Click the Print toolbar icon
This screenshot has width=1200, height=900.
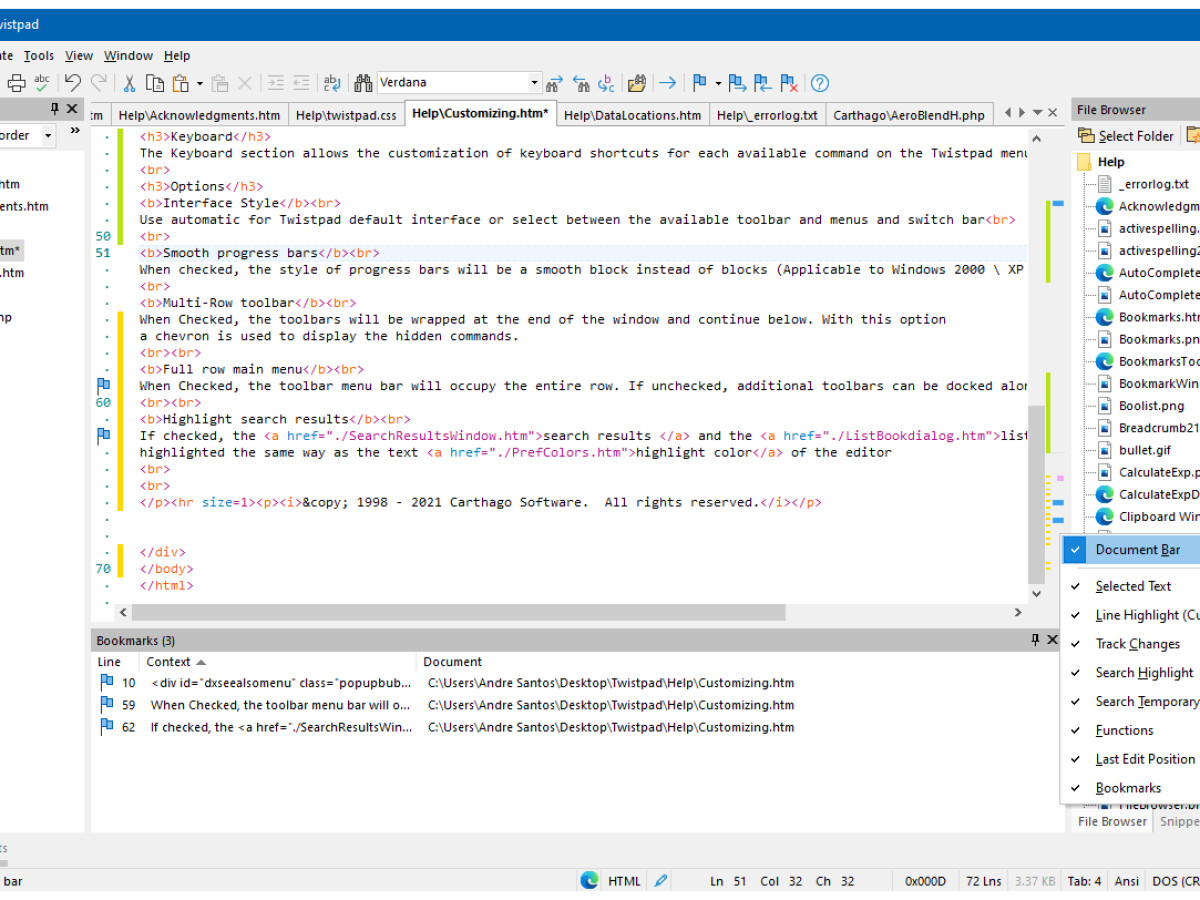16,83
